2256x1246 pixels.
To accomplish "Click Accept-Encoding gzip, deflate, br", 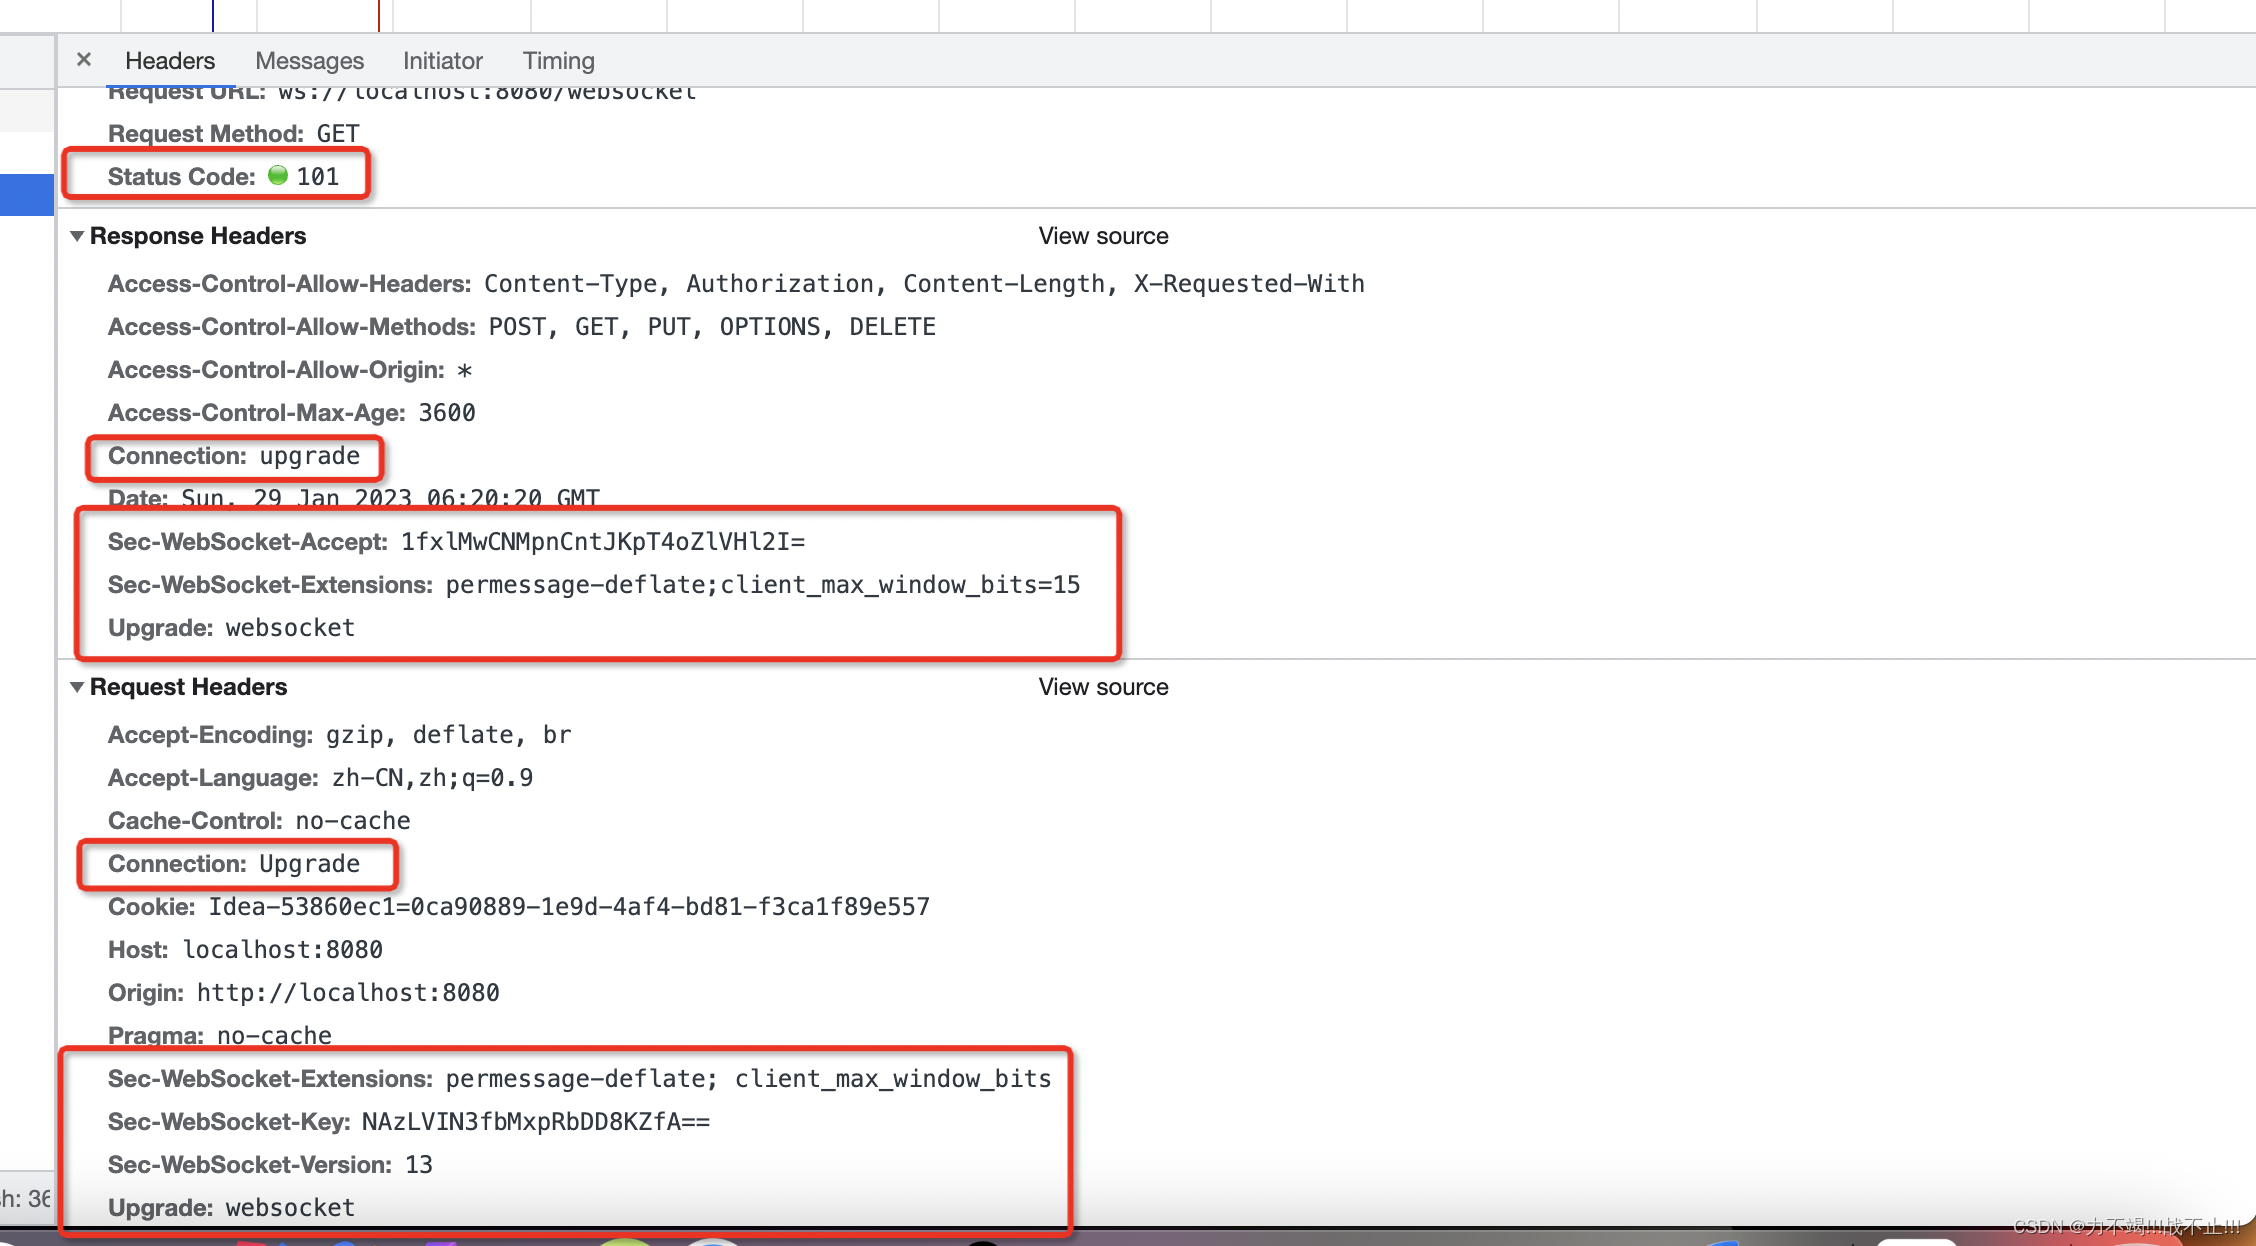I will 340,735.
